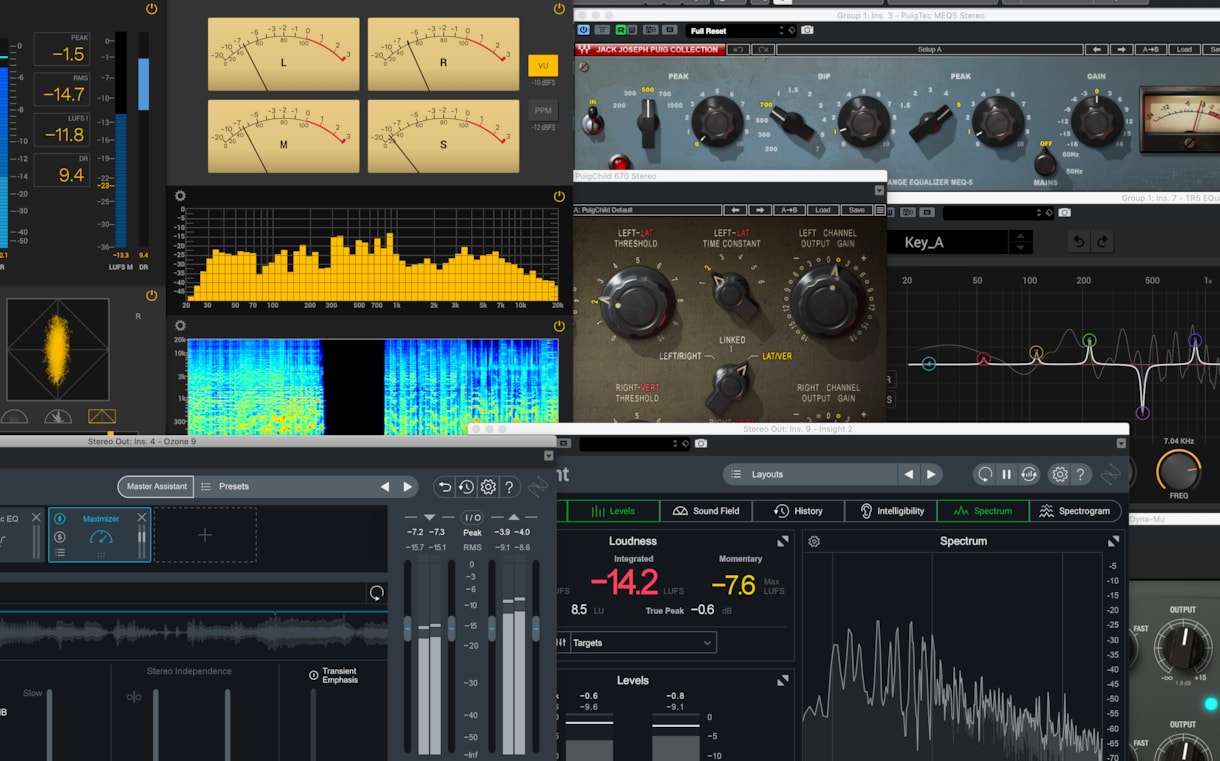
Task: Open Insight 2 settings gear
Action: click(1060, 474)
